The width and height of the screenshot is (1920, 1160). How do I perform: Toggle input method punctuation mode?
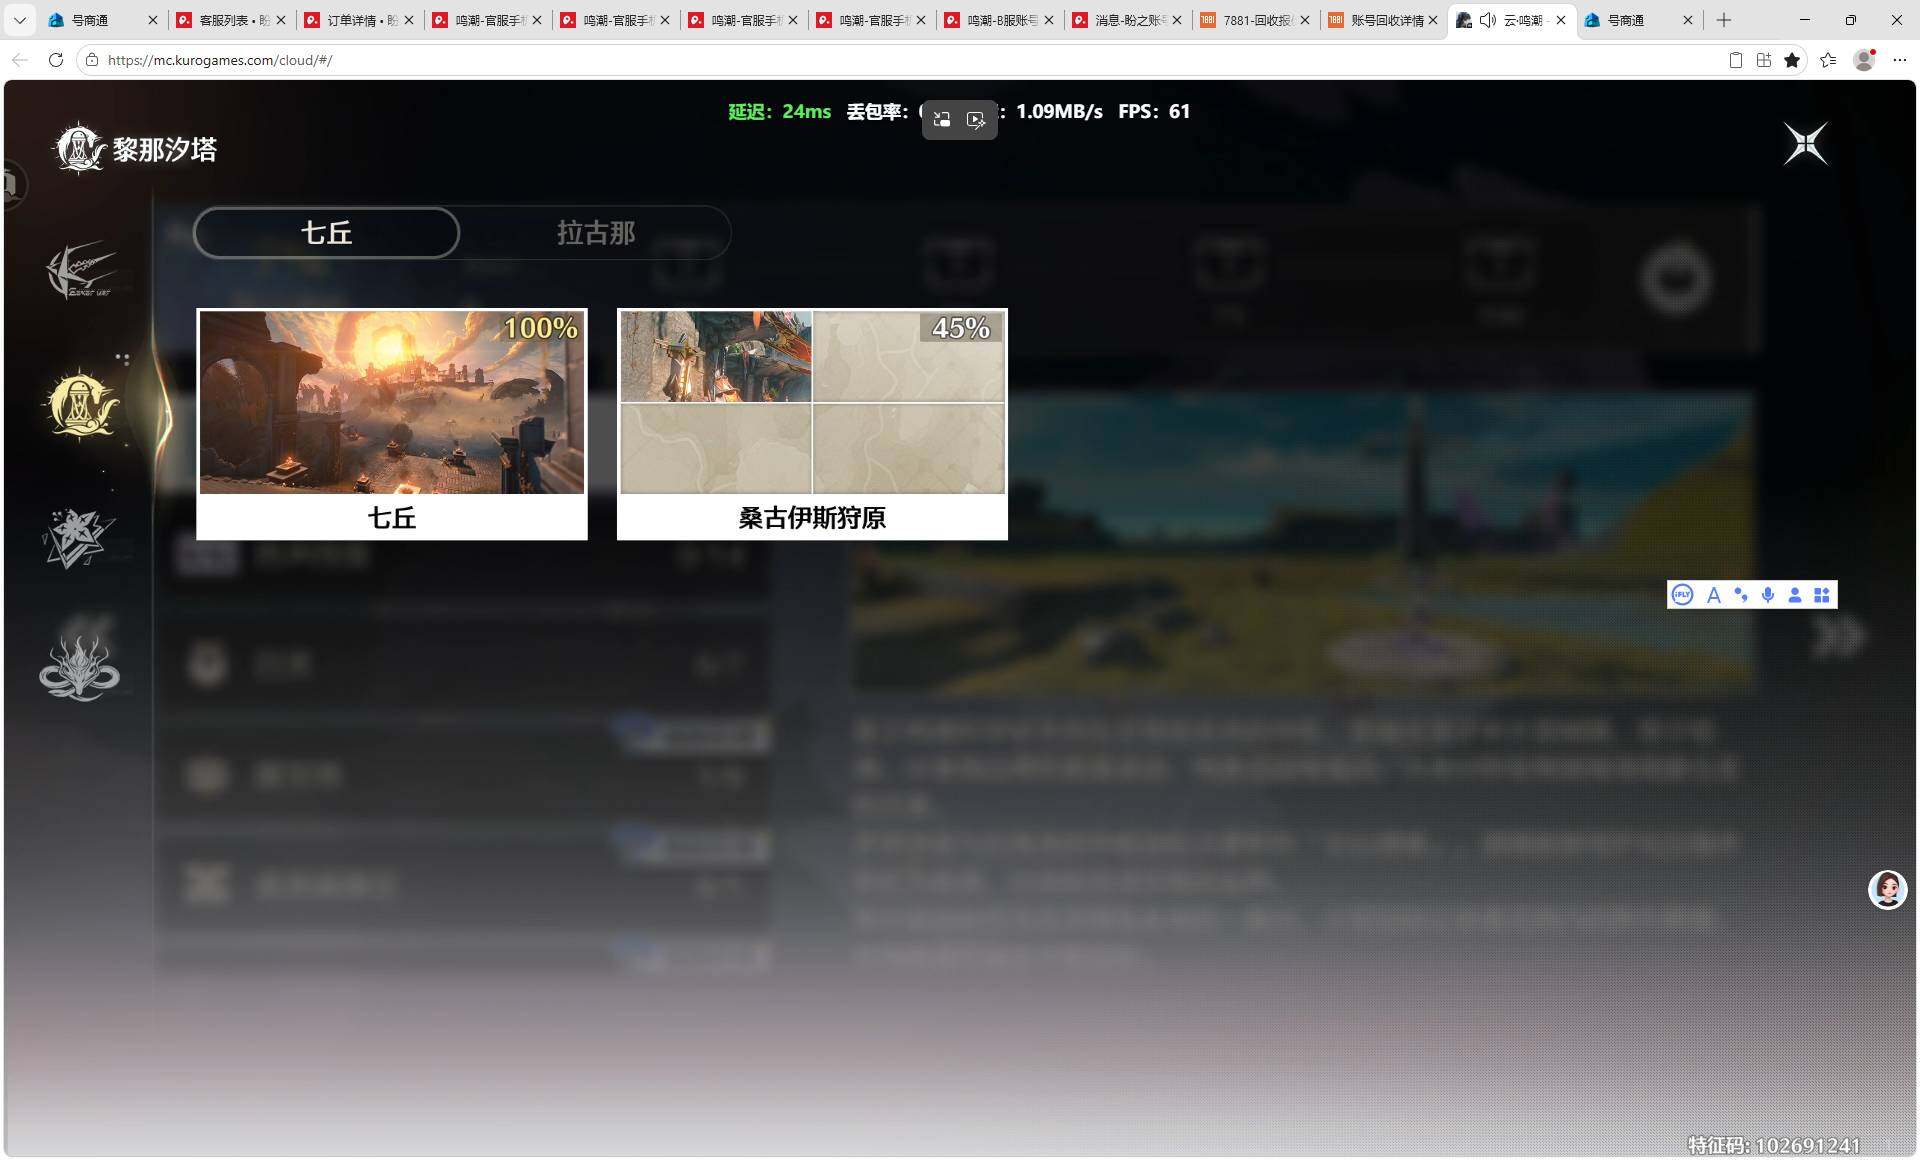click(1741, 595)
